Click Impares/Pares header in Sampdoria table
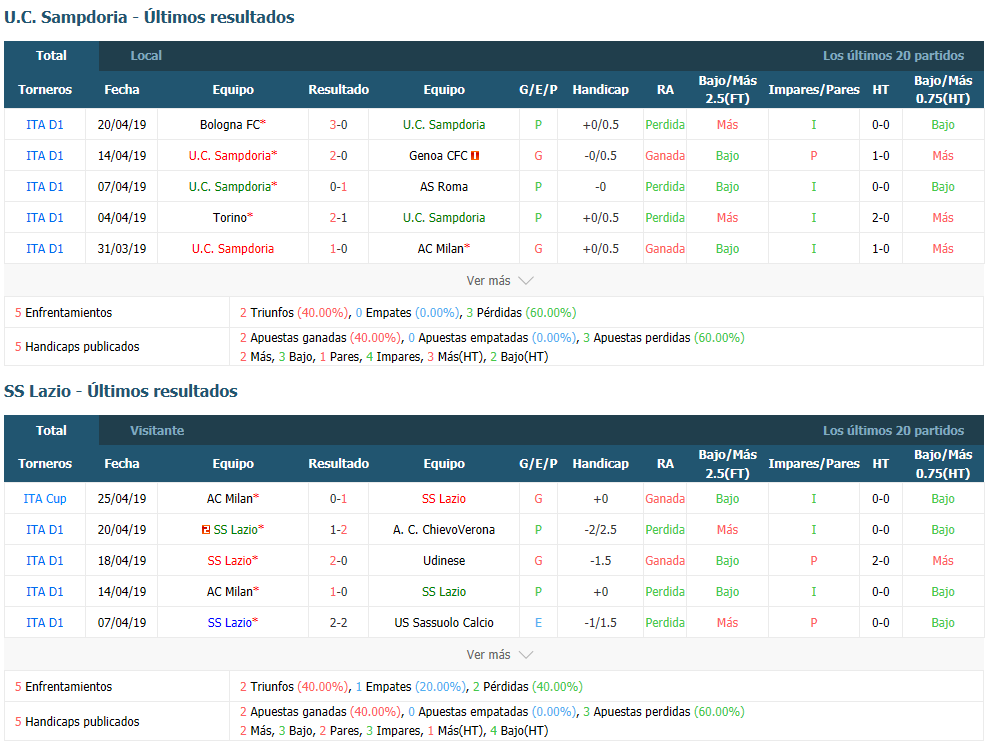The image size is (995, 747). (814, 89)
